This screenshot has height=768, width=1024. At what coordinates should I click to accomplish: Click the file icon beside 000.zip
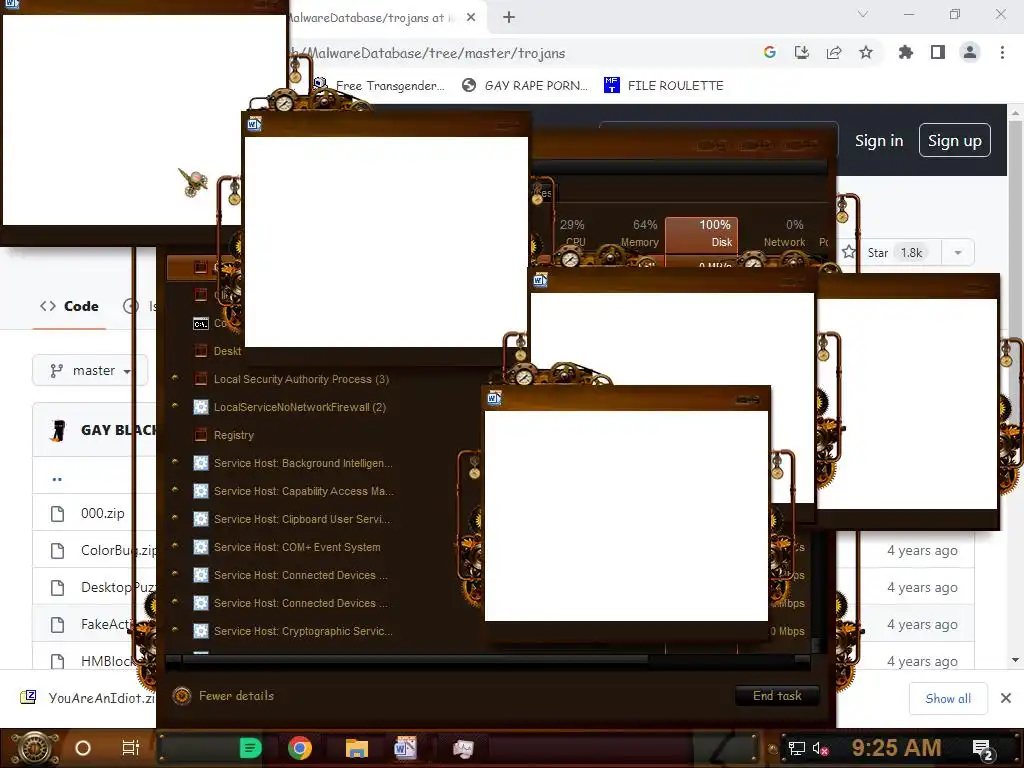coord(57,514)
